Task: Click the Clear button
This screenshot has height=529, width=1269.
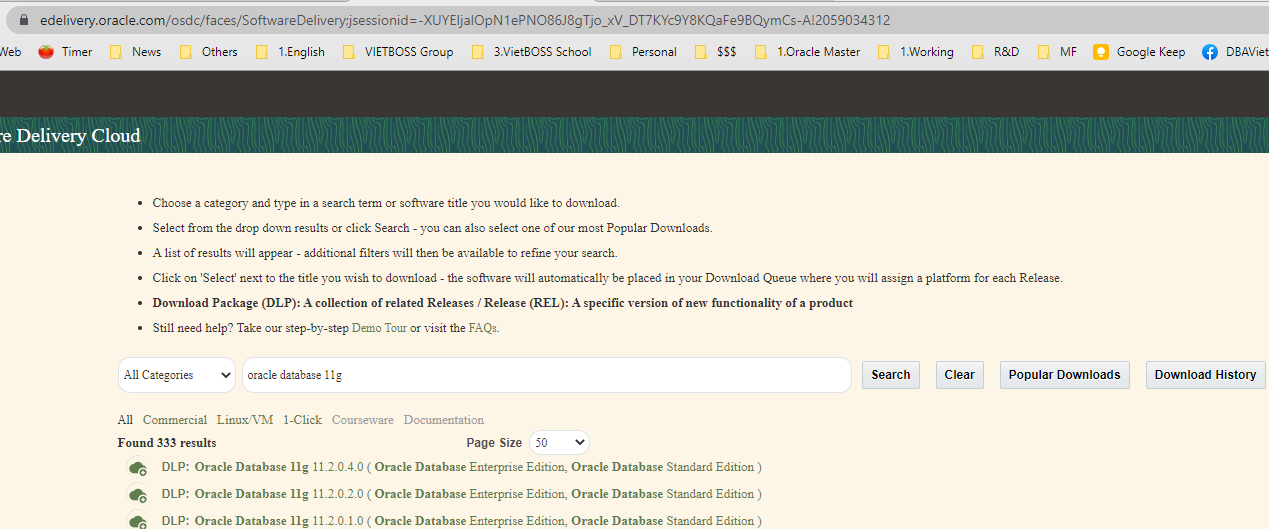Action: click(x=959, y=375)
